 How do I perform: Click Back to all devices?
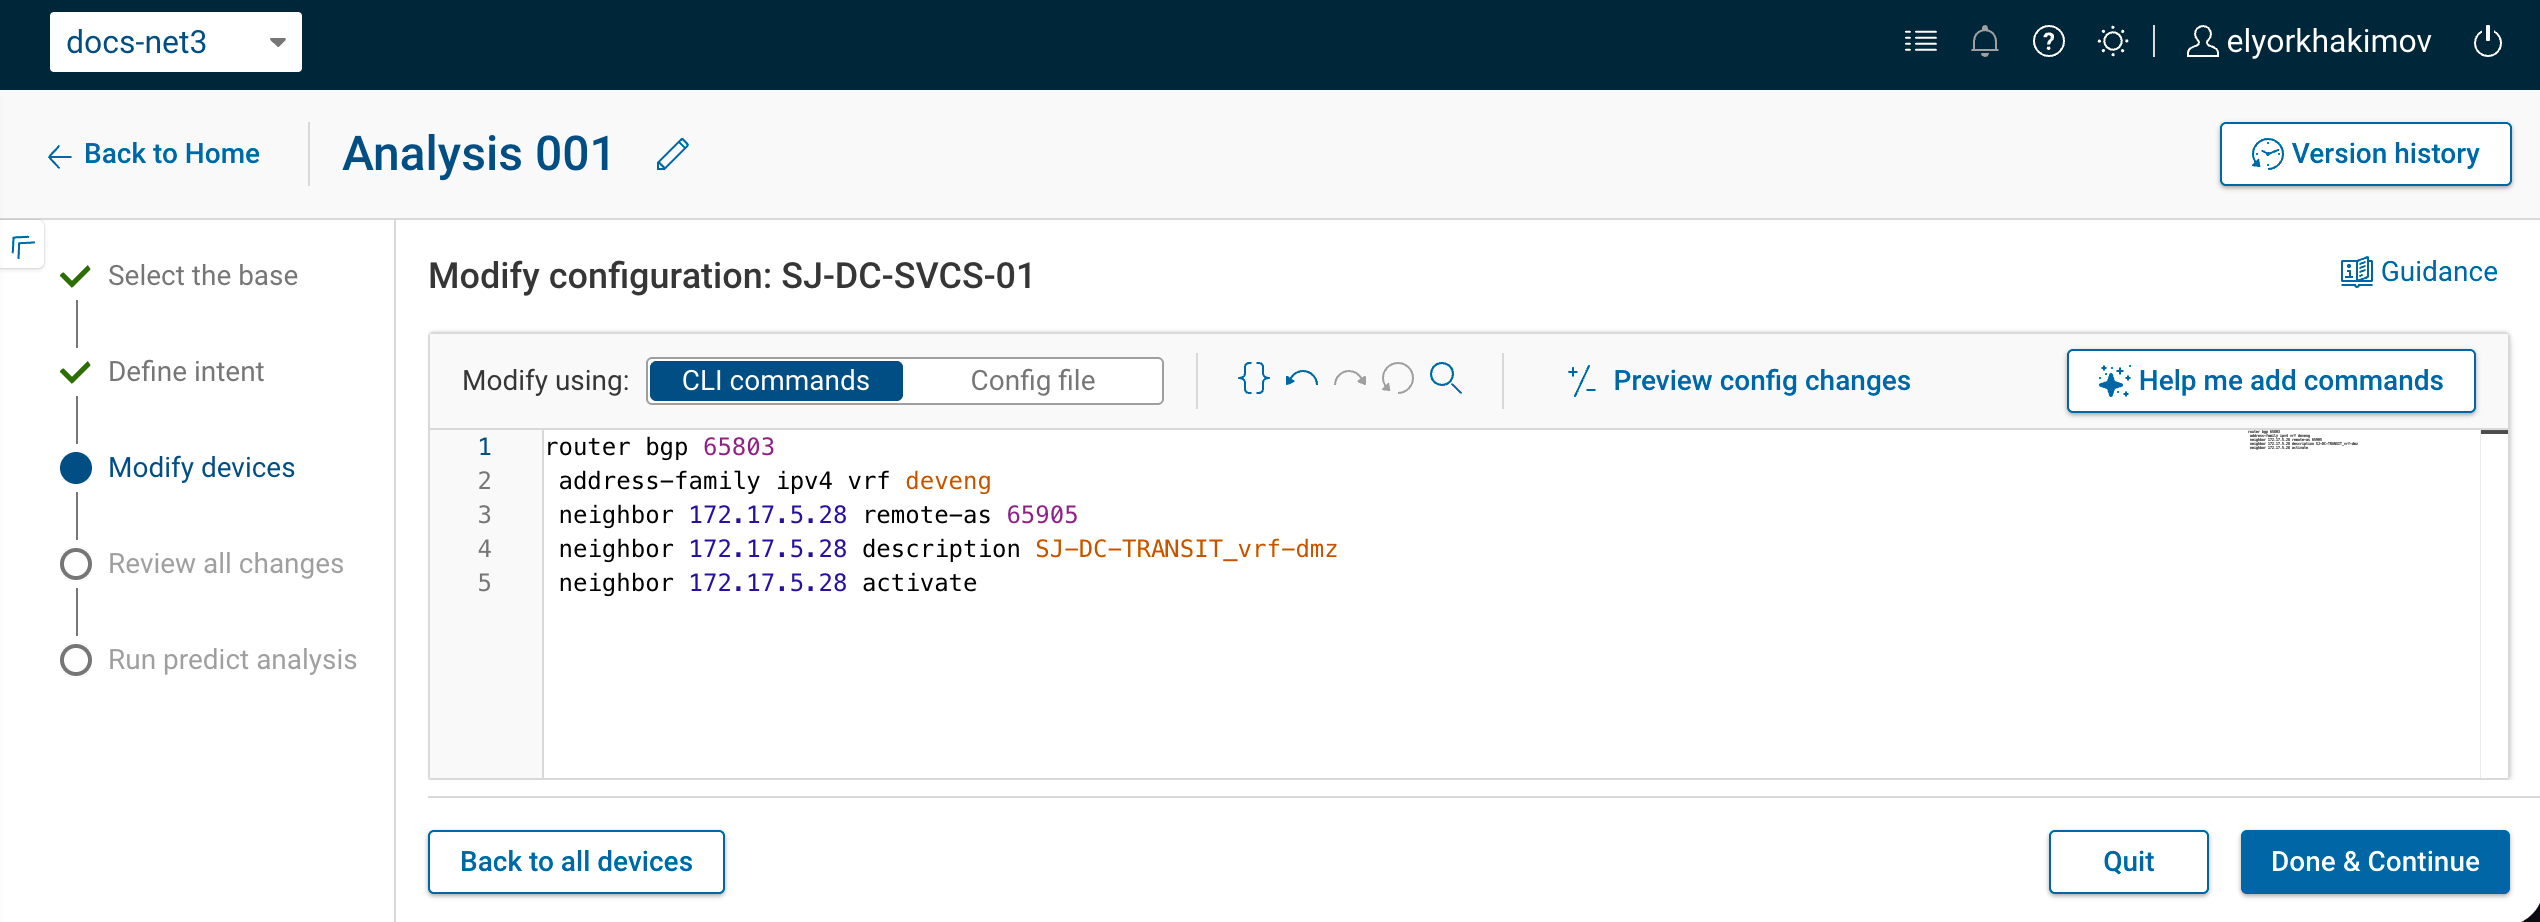[576, 862]
